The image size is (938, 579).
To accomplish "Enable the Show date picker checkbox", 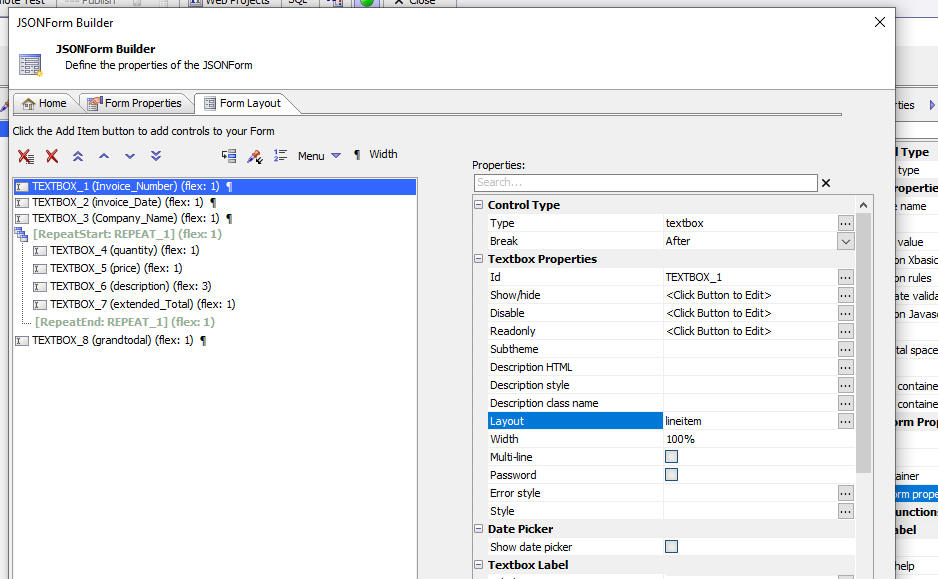I will point(672,547).
